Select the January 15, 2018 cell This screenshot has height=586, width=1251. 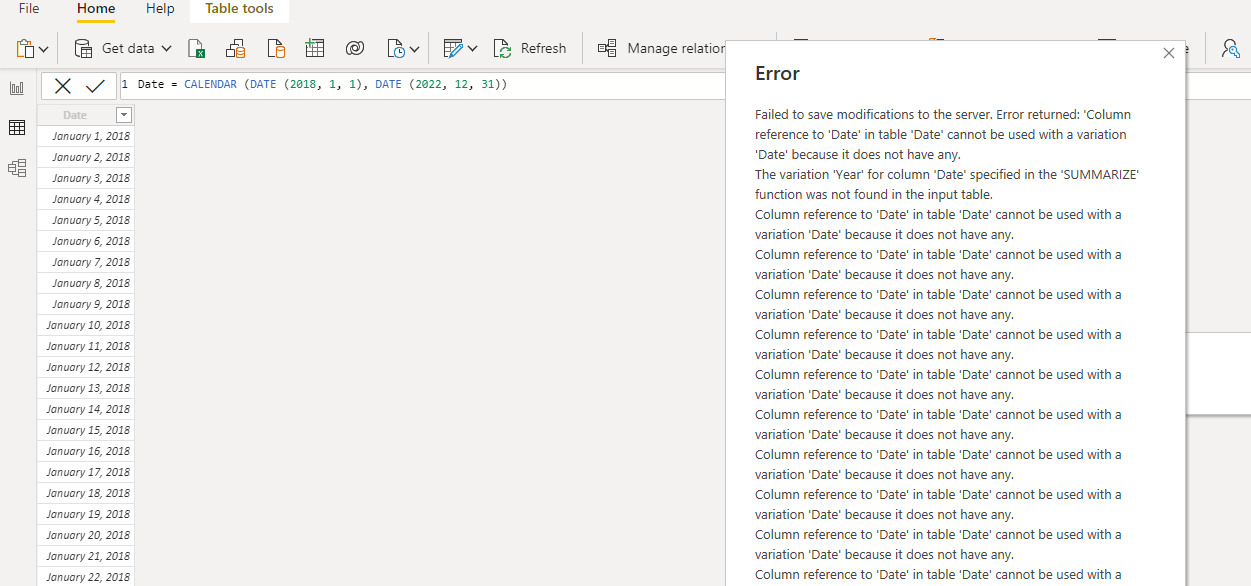86,430
